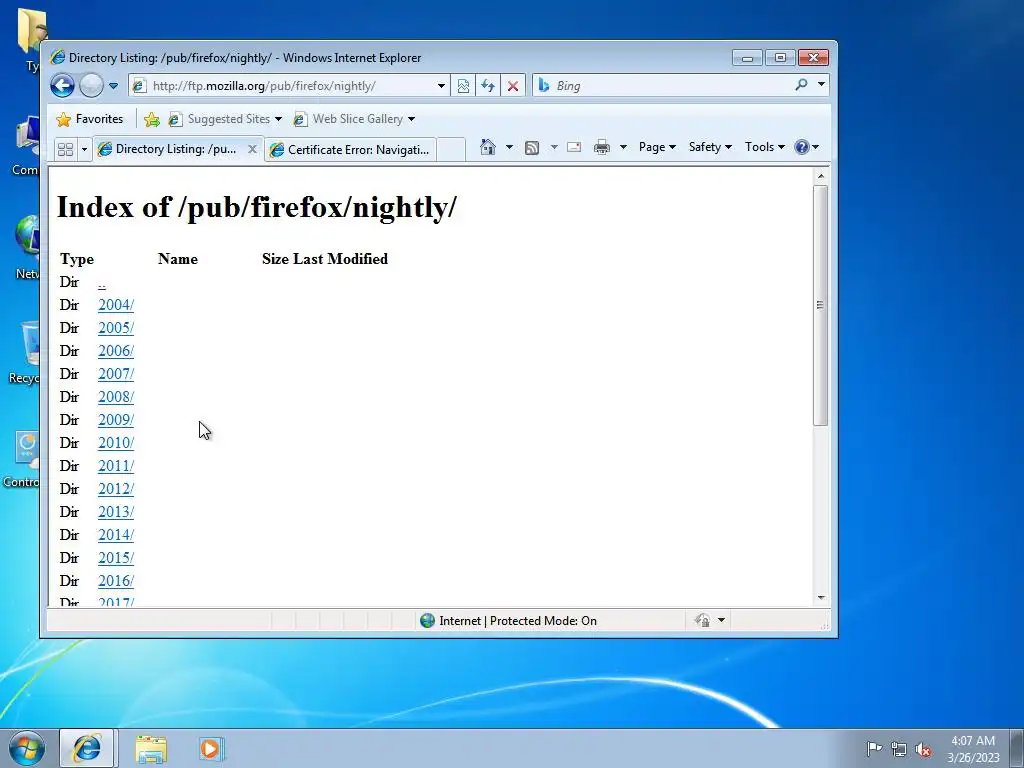The image size is (1024, 768).
Task: Click the Stop loading X icon
Action: (x=513, y=86)
